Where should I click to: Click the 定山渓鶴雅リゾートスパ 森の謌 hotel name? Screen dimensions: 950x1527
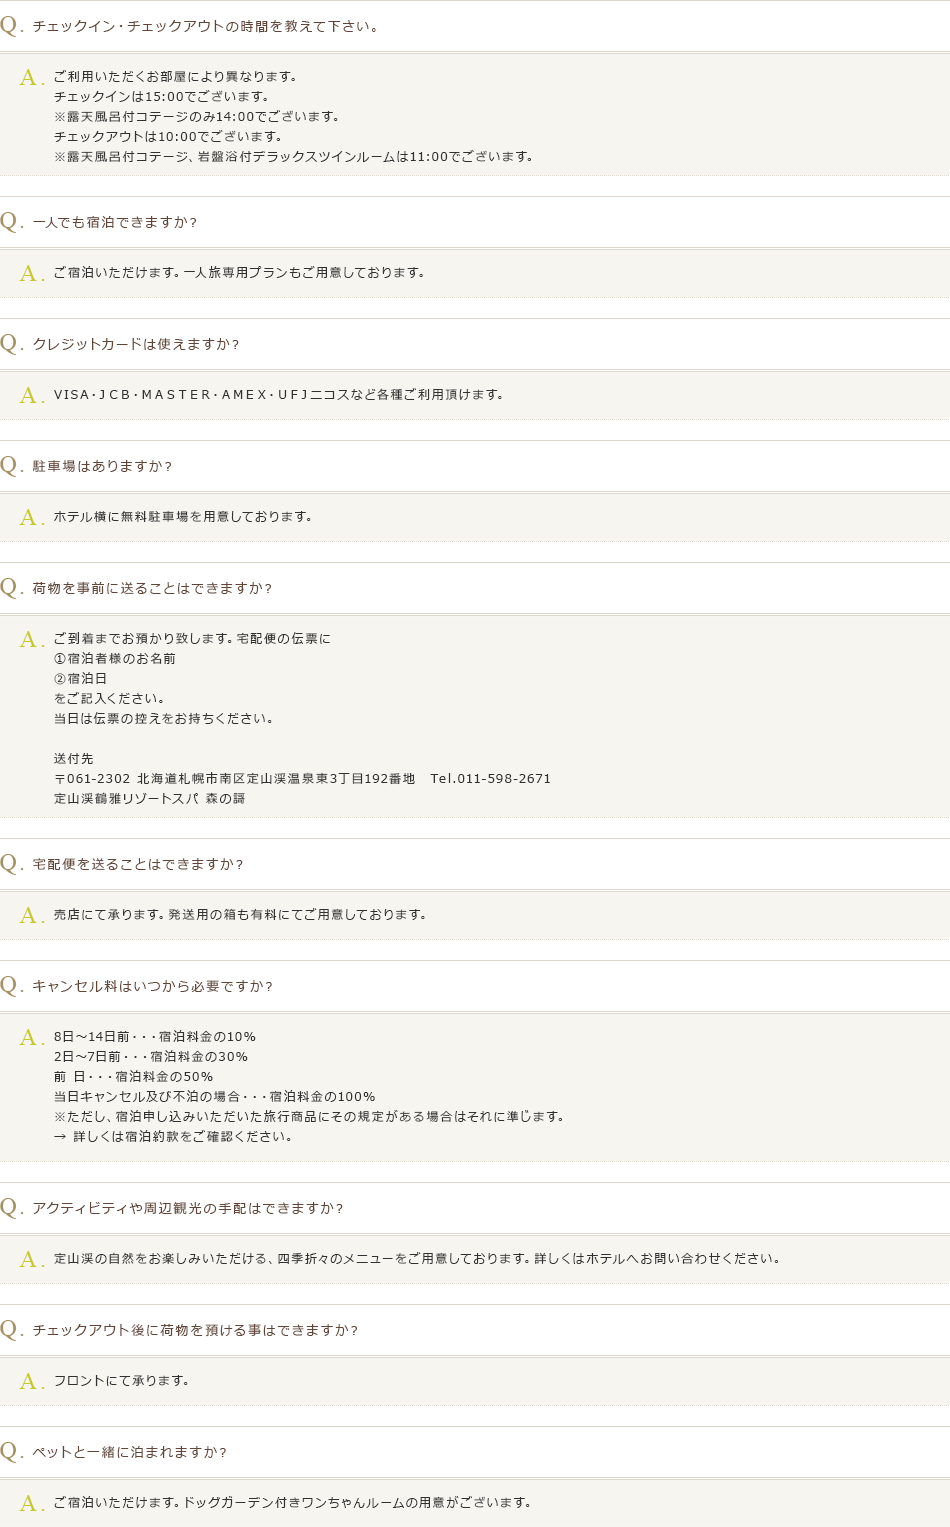pos(149,799)
